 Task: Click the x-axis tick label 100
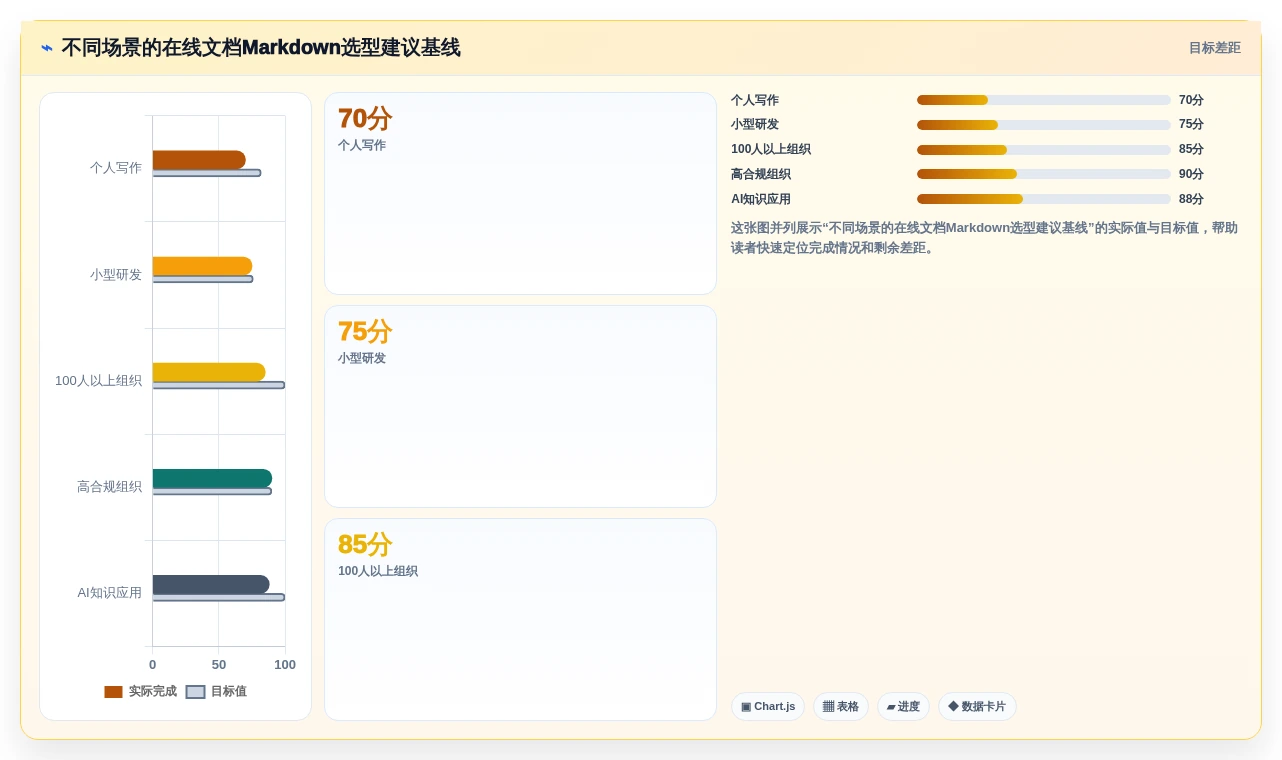[x=285, y=664]
